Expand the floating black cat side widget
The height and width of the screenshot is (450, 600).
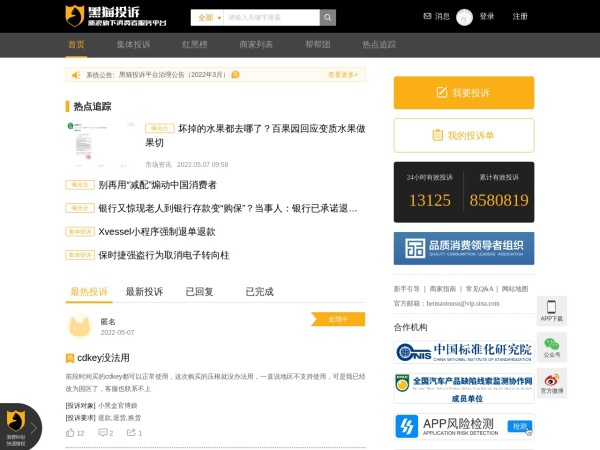tap(18, 425)
